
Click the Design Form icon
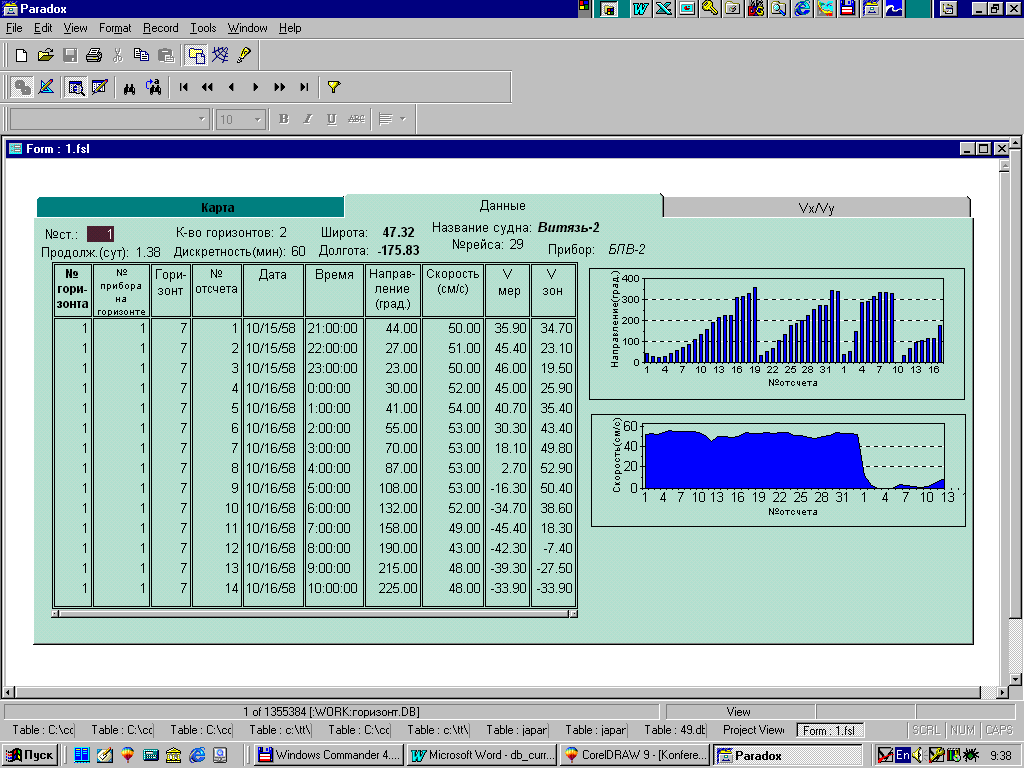(46, 87)
